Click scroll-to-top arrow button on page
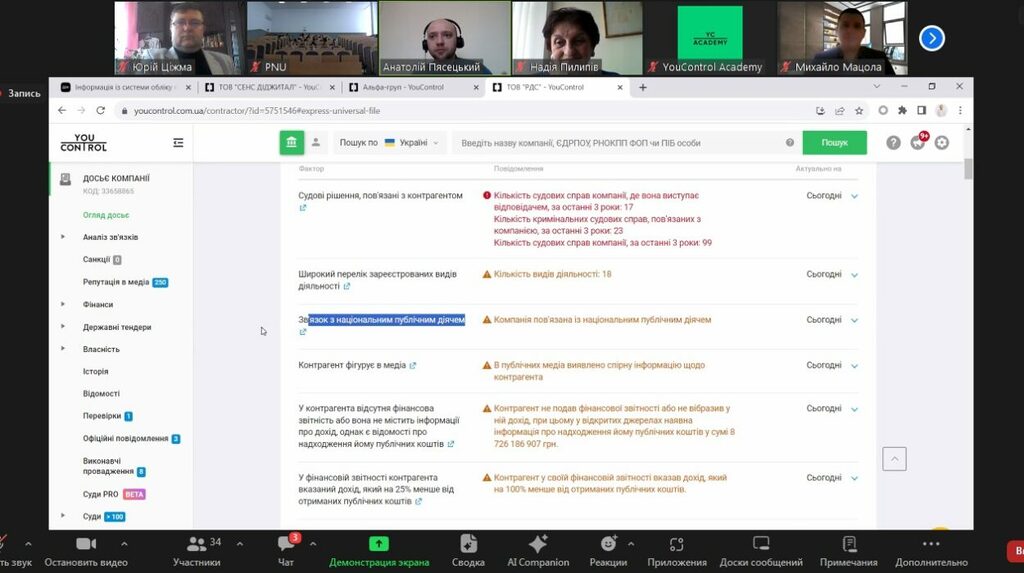This screenshot has width=1024, height=573. pyautogui.click(x=894, y=458)
